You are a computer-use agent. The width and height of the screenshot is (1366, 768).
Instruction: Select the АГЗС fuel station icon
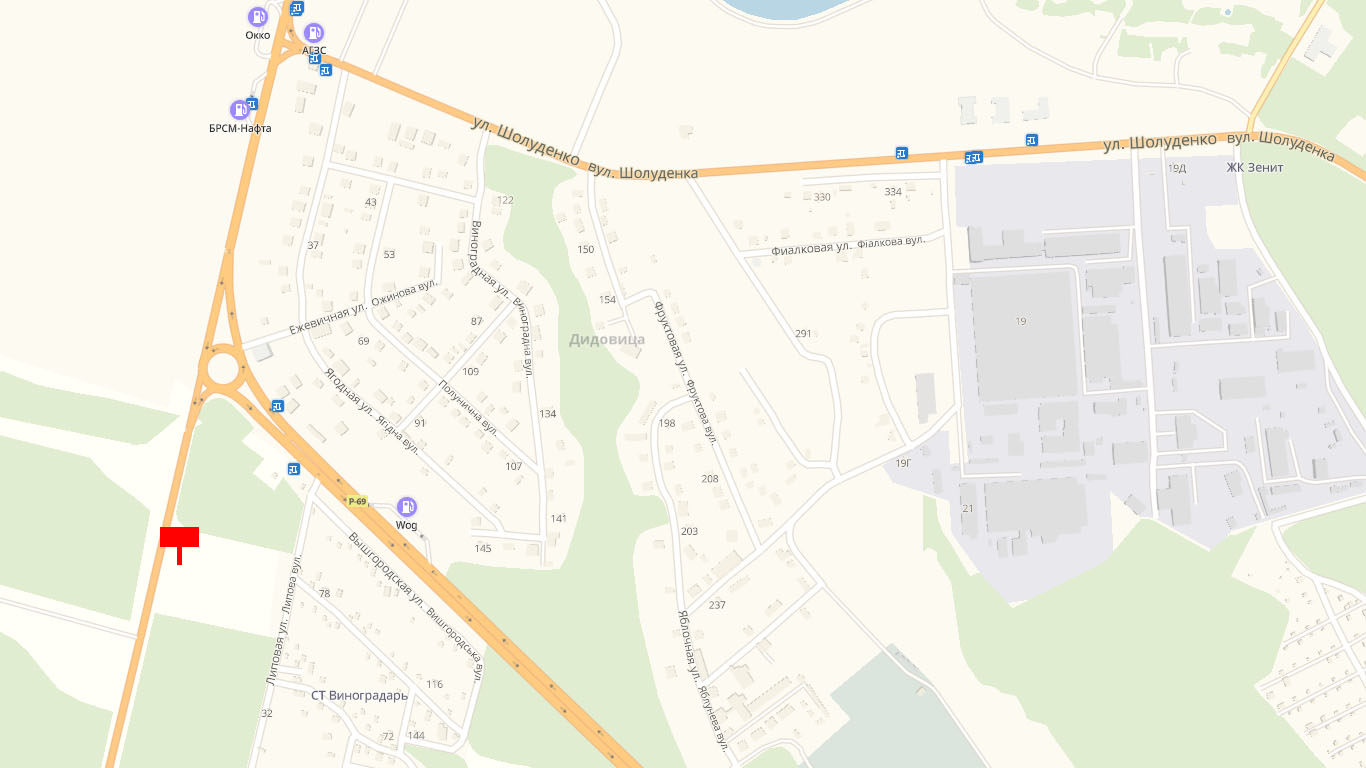tap(314, 33)
